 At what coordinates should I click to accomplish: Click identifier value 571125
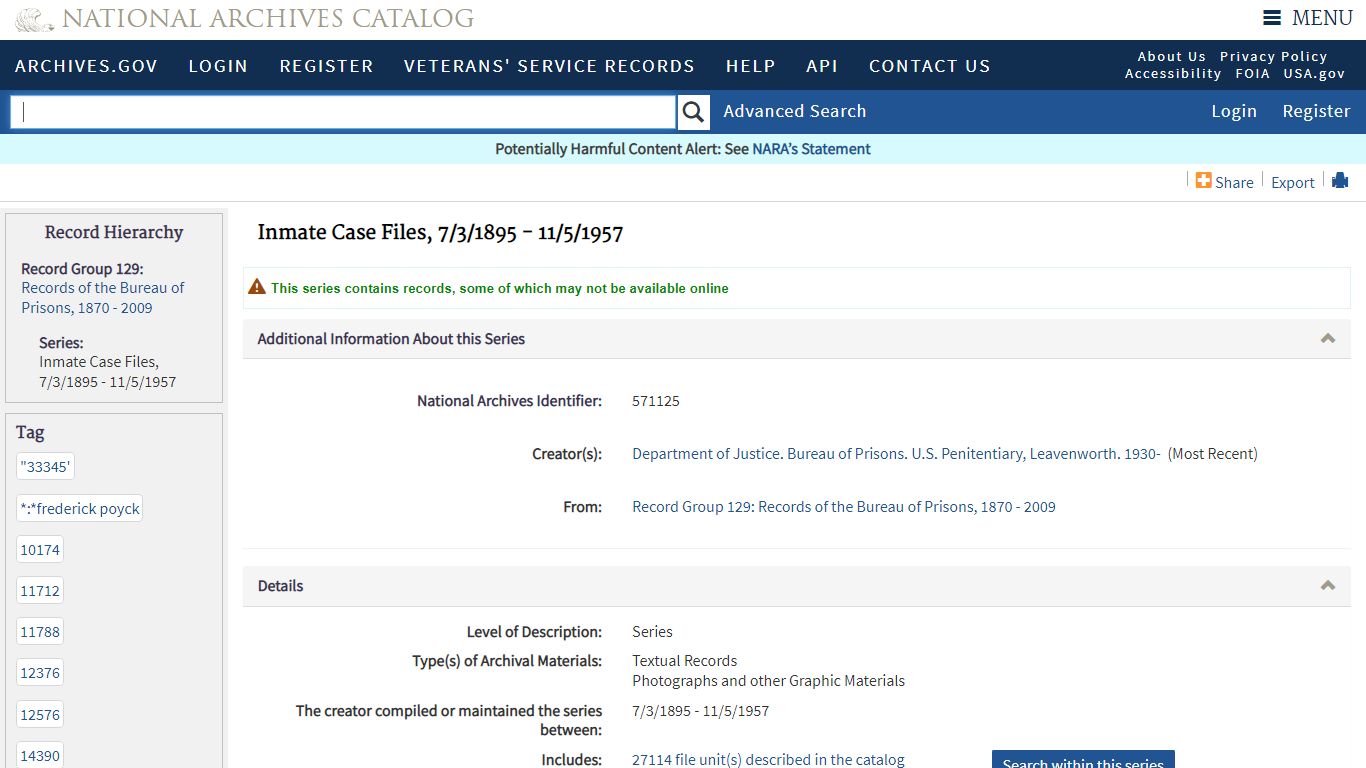pos(656,401)
